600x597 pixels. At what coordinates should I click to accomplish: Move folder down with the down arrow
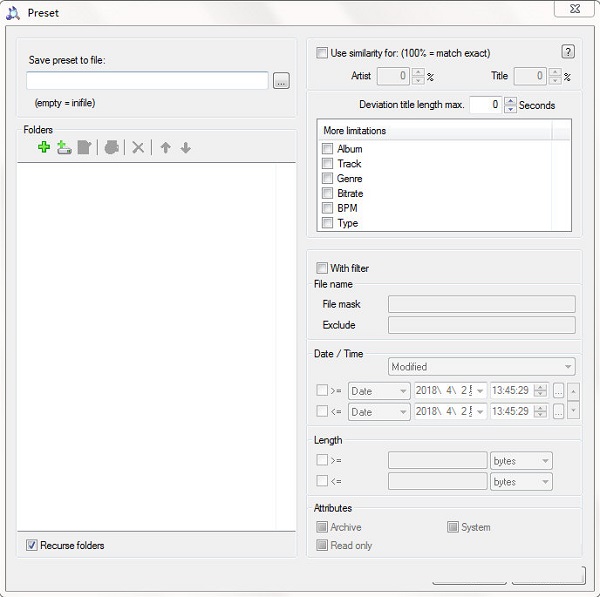click(x=185, y=148)
